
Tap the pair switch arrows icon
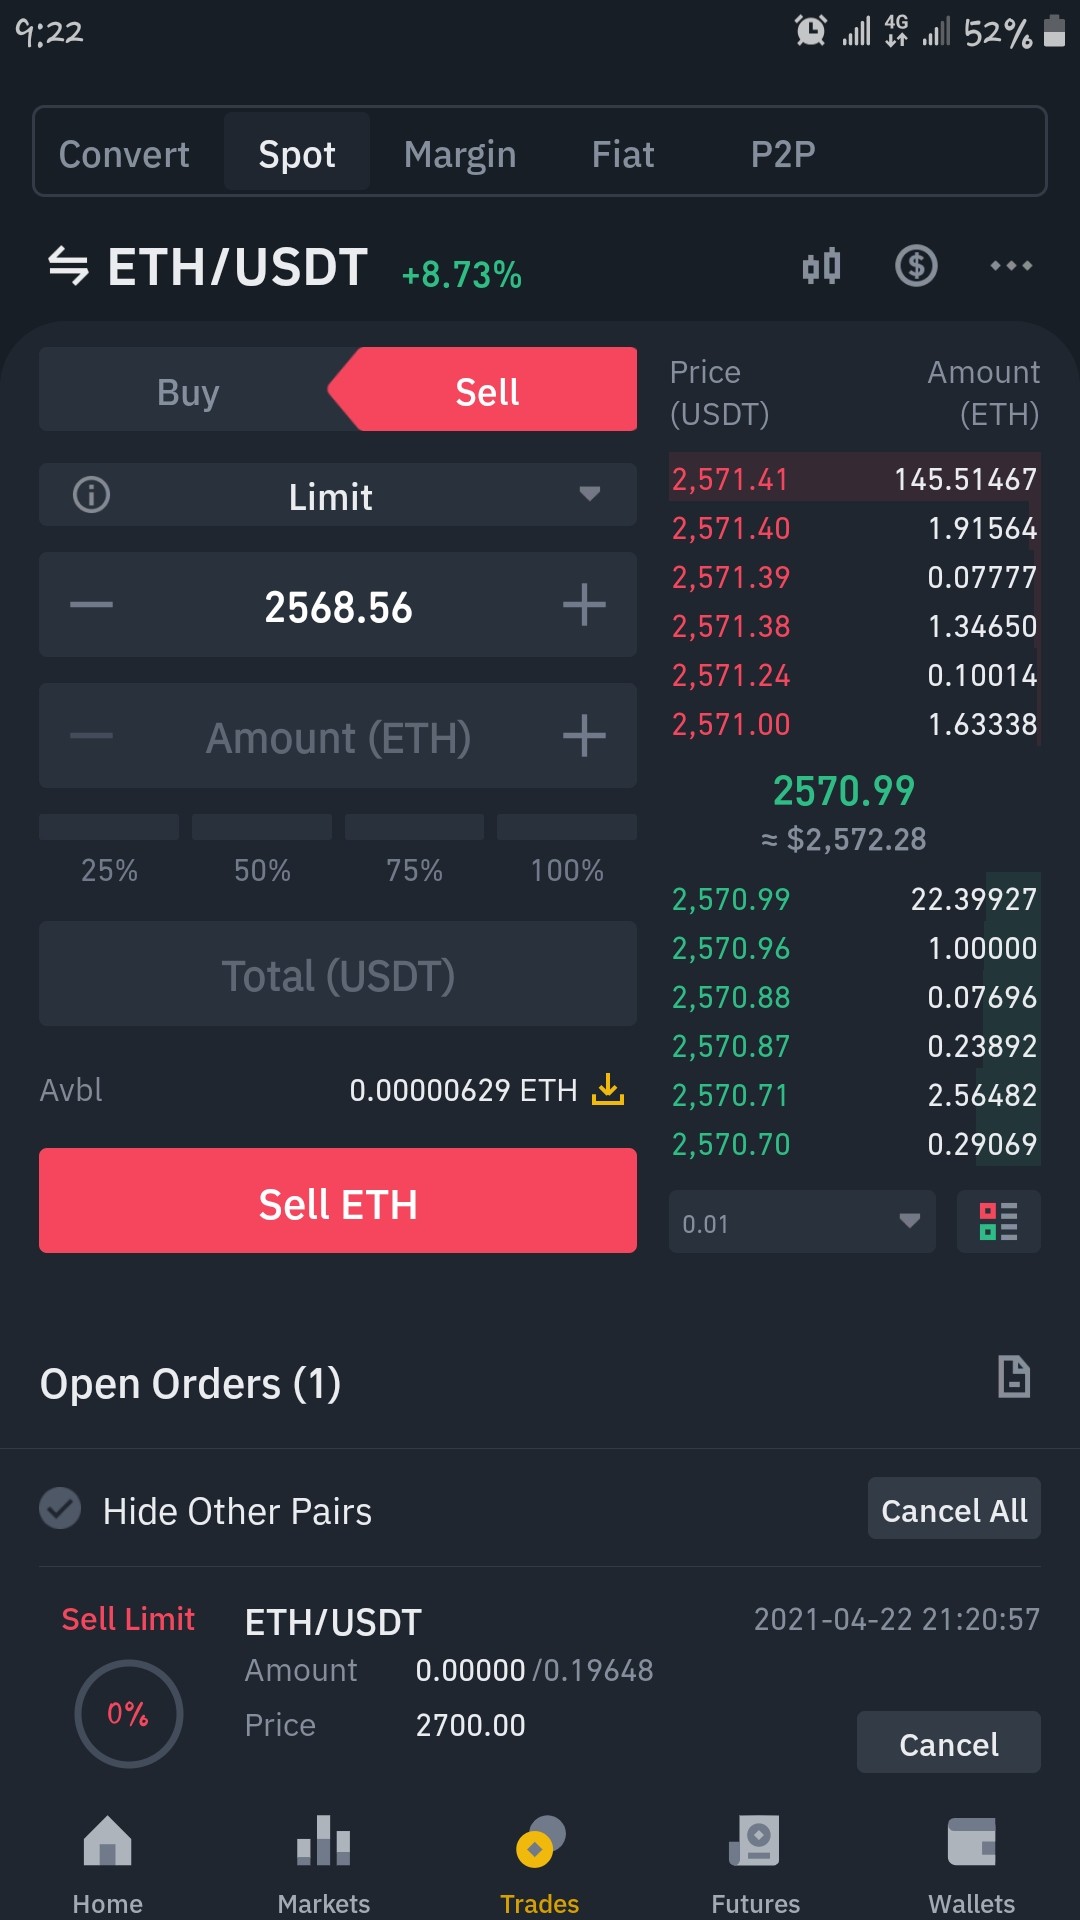pos(68,267)
